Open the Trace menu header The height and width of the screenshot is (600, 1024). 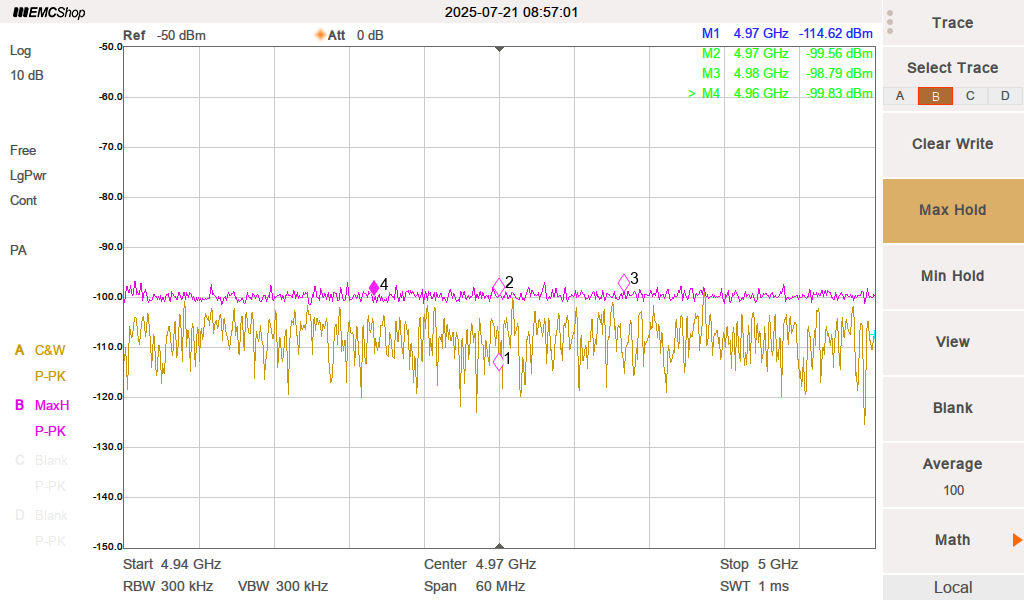[952, 23]
